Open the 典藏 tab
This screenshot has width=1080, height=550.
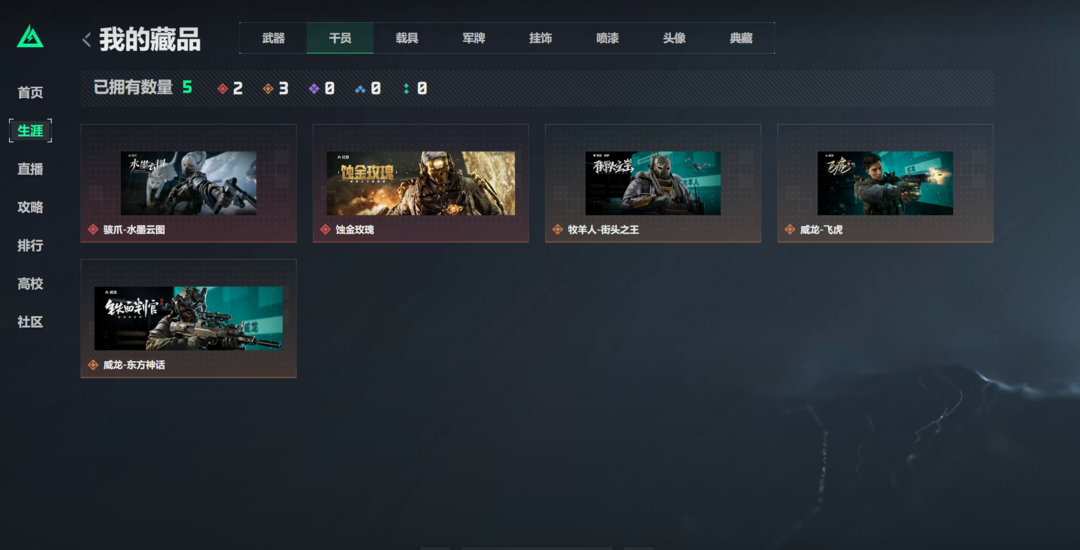point(741,38)
